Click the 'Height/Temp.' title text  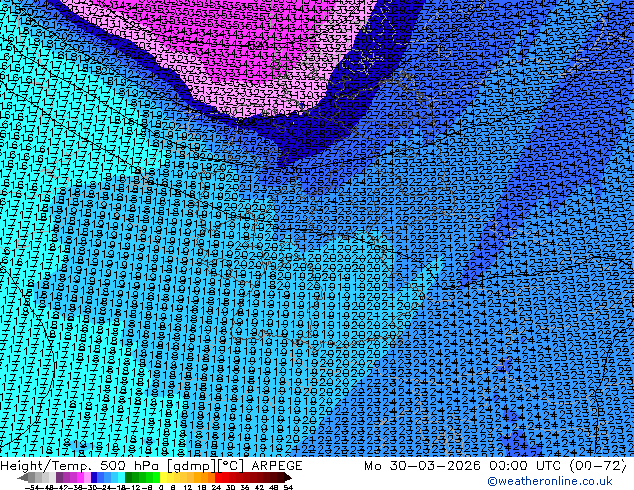pyautogui.click(x=46, y=466)
